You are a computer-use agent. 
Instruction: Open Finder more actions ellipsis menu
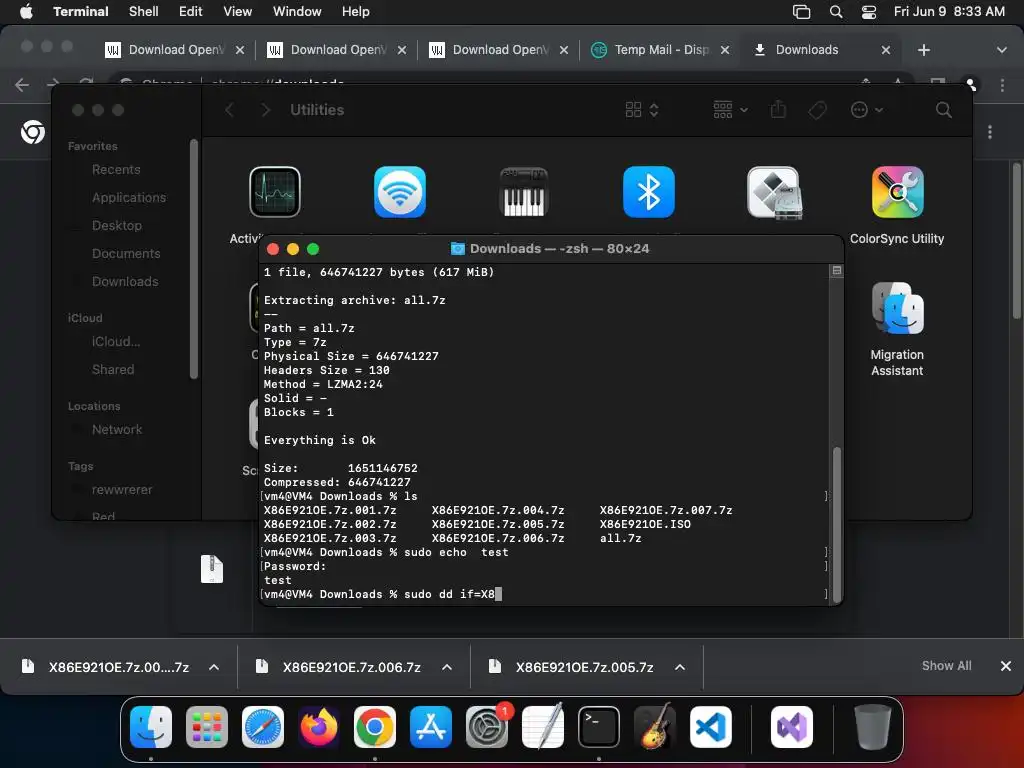[867, 110]
